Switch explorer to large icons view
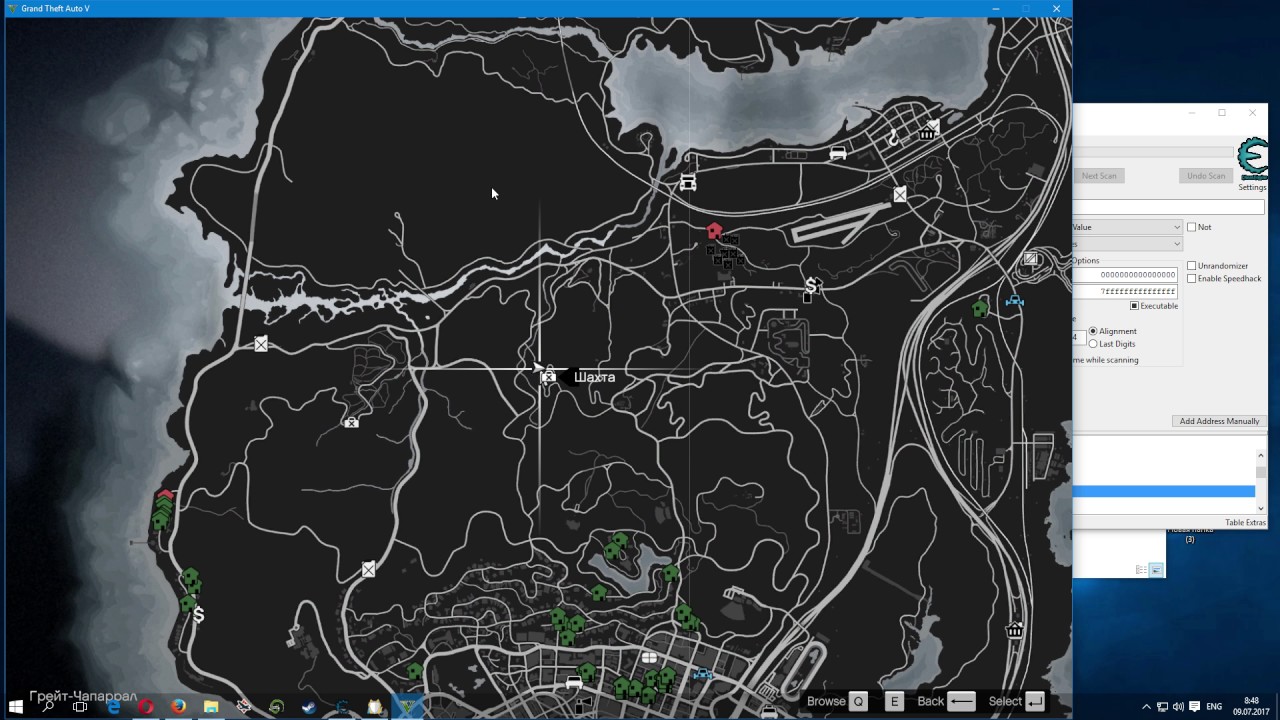The width and height of the screenshot is (1280, 720). 1156,570
